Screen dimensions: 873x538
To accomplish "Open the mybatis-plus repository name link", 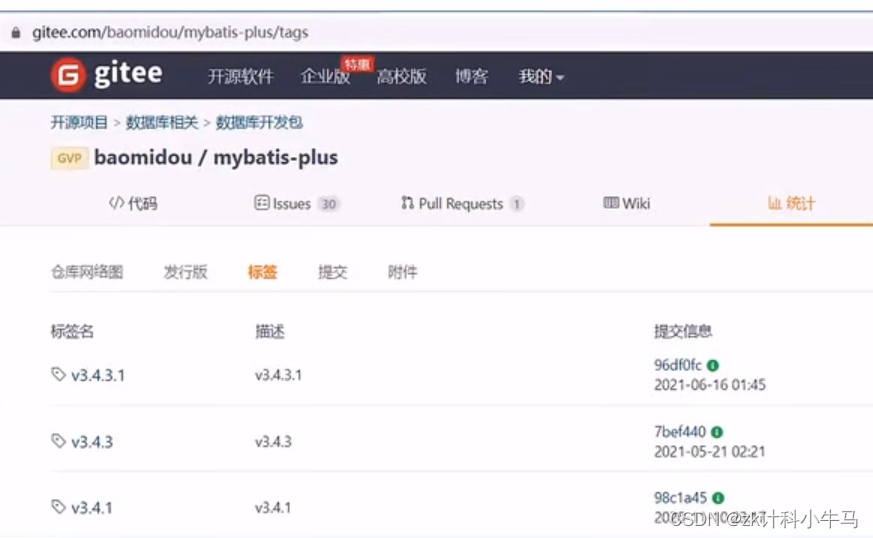I will 276,158.
